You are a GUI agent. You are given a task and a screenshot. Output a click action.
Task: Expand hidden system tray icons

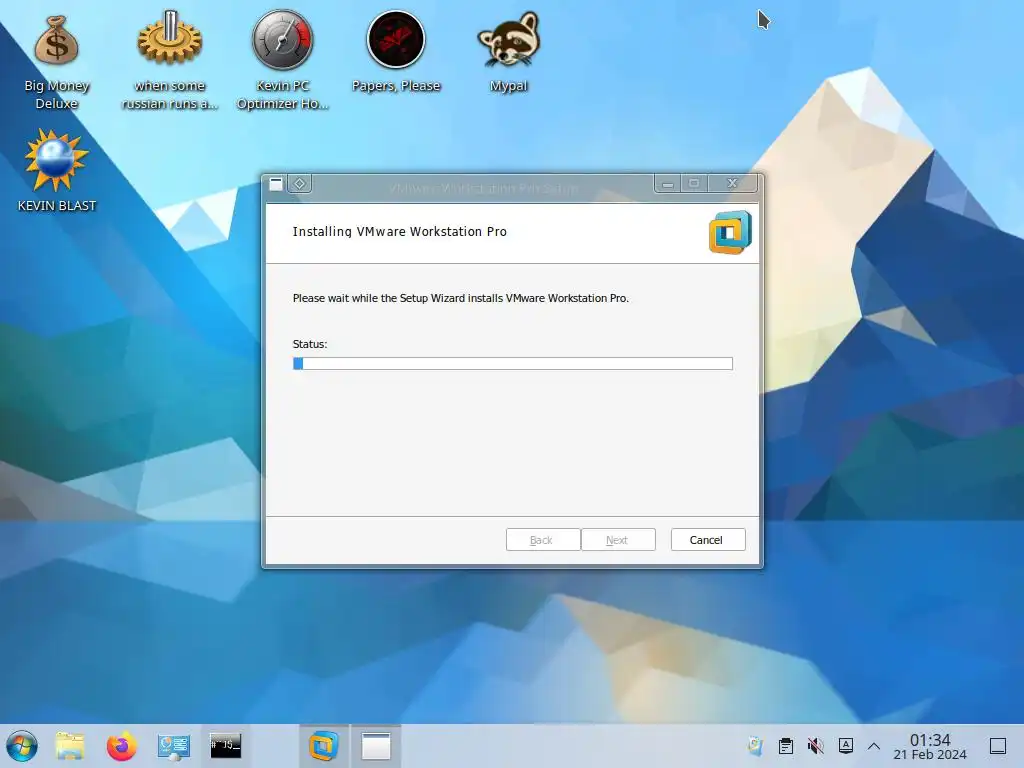click(x=874, y=746)
